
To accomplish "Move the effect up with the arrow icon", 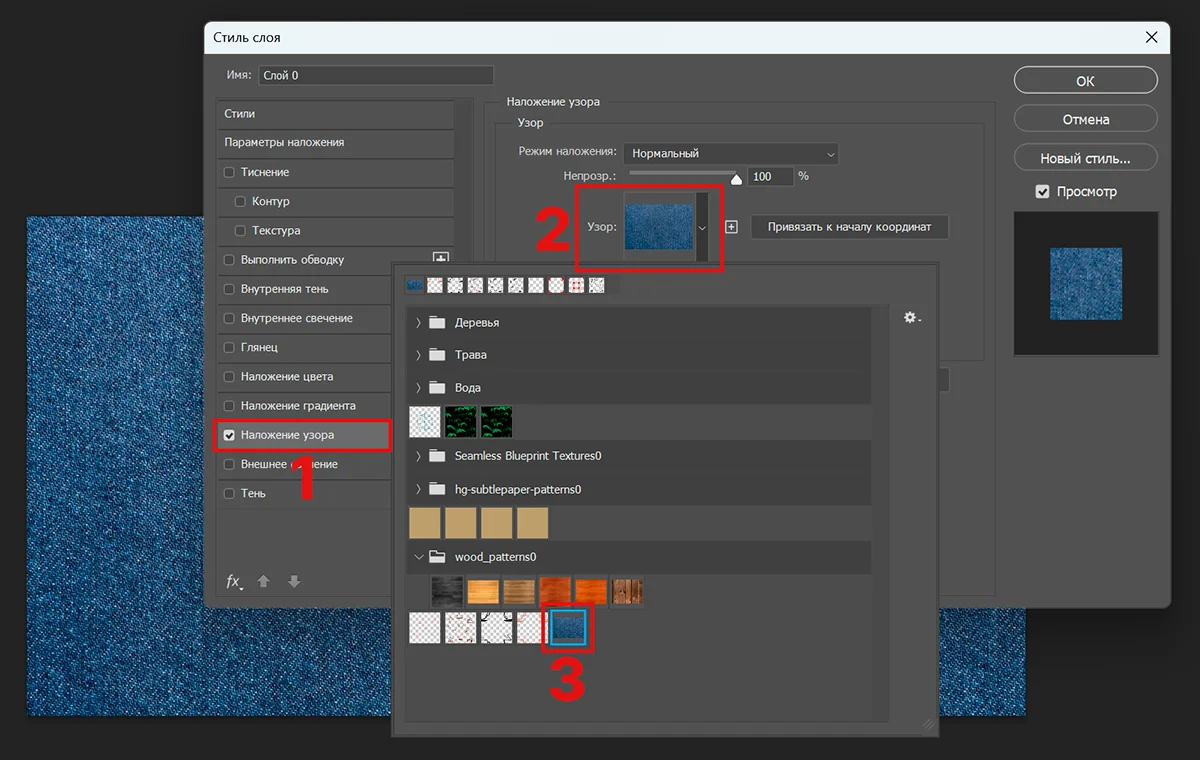I will tap(264, 581).
